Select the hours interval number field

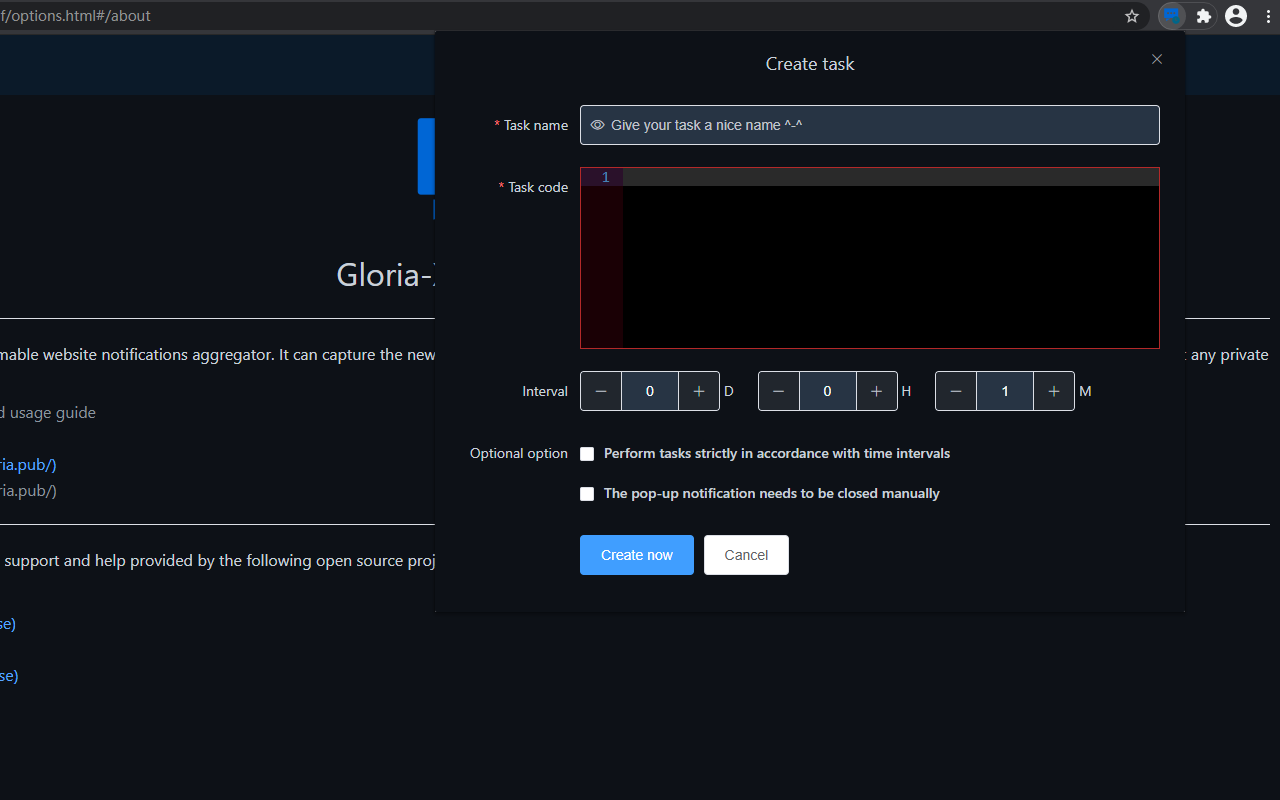(828, 391)
